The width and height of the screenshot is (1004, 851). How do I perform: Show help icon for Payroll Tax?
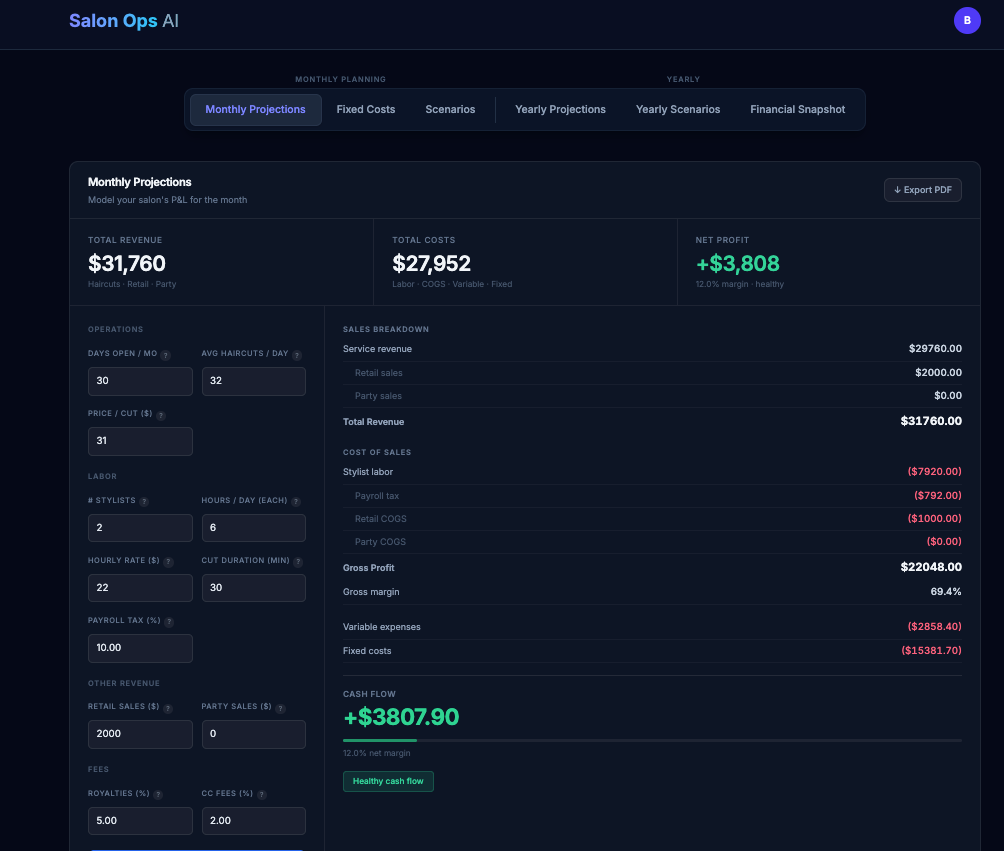click(x=169, y=622)
